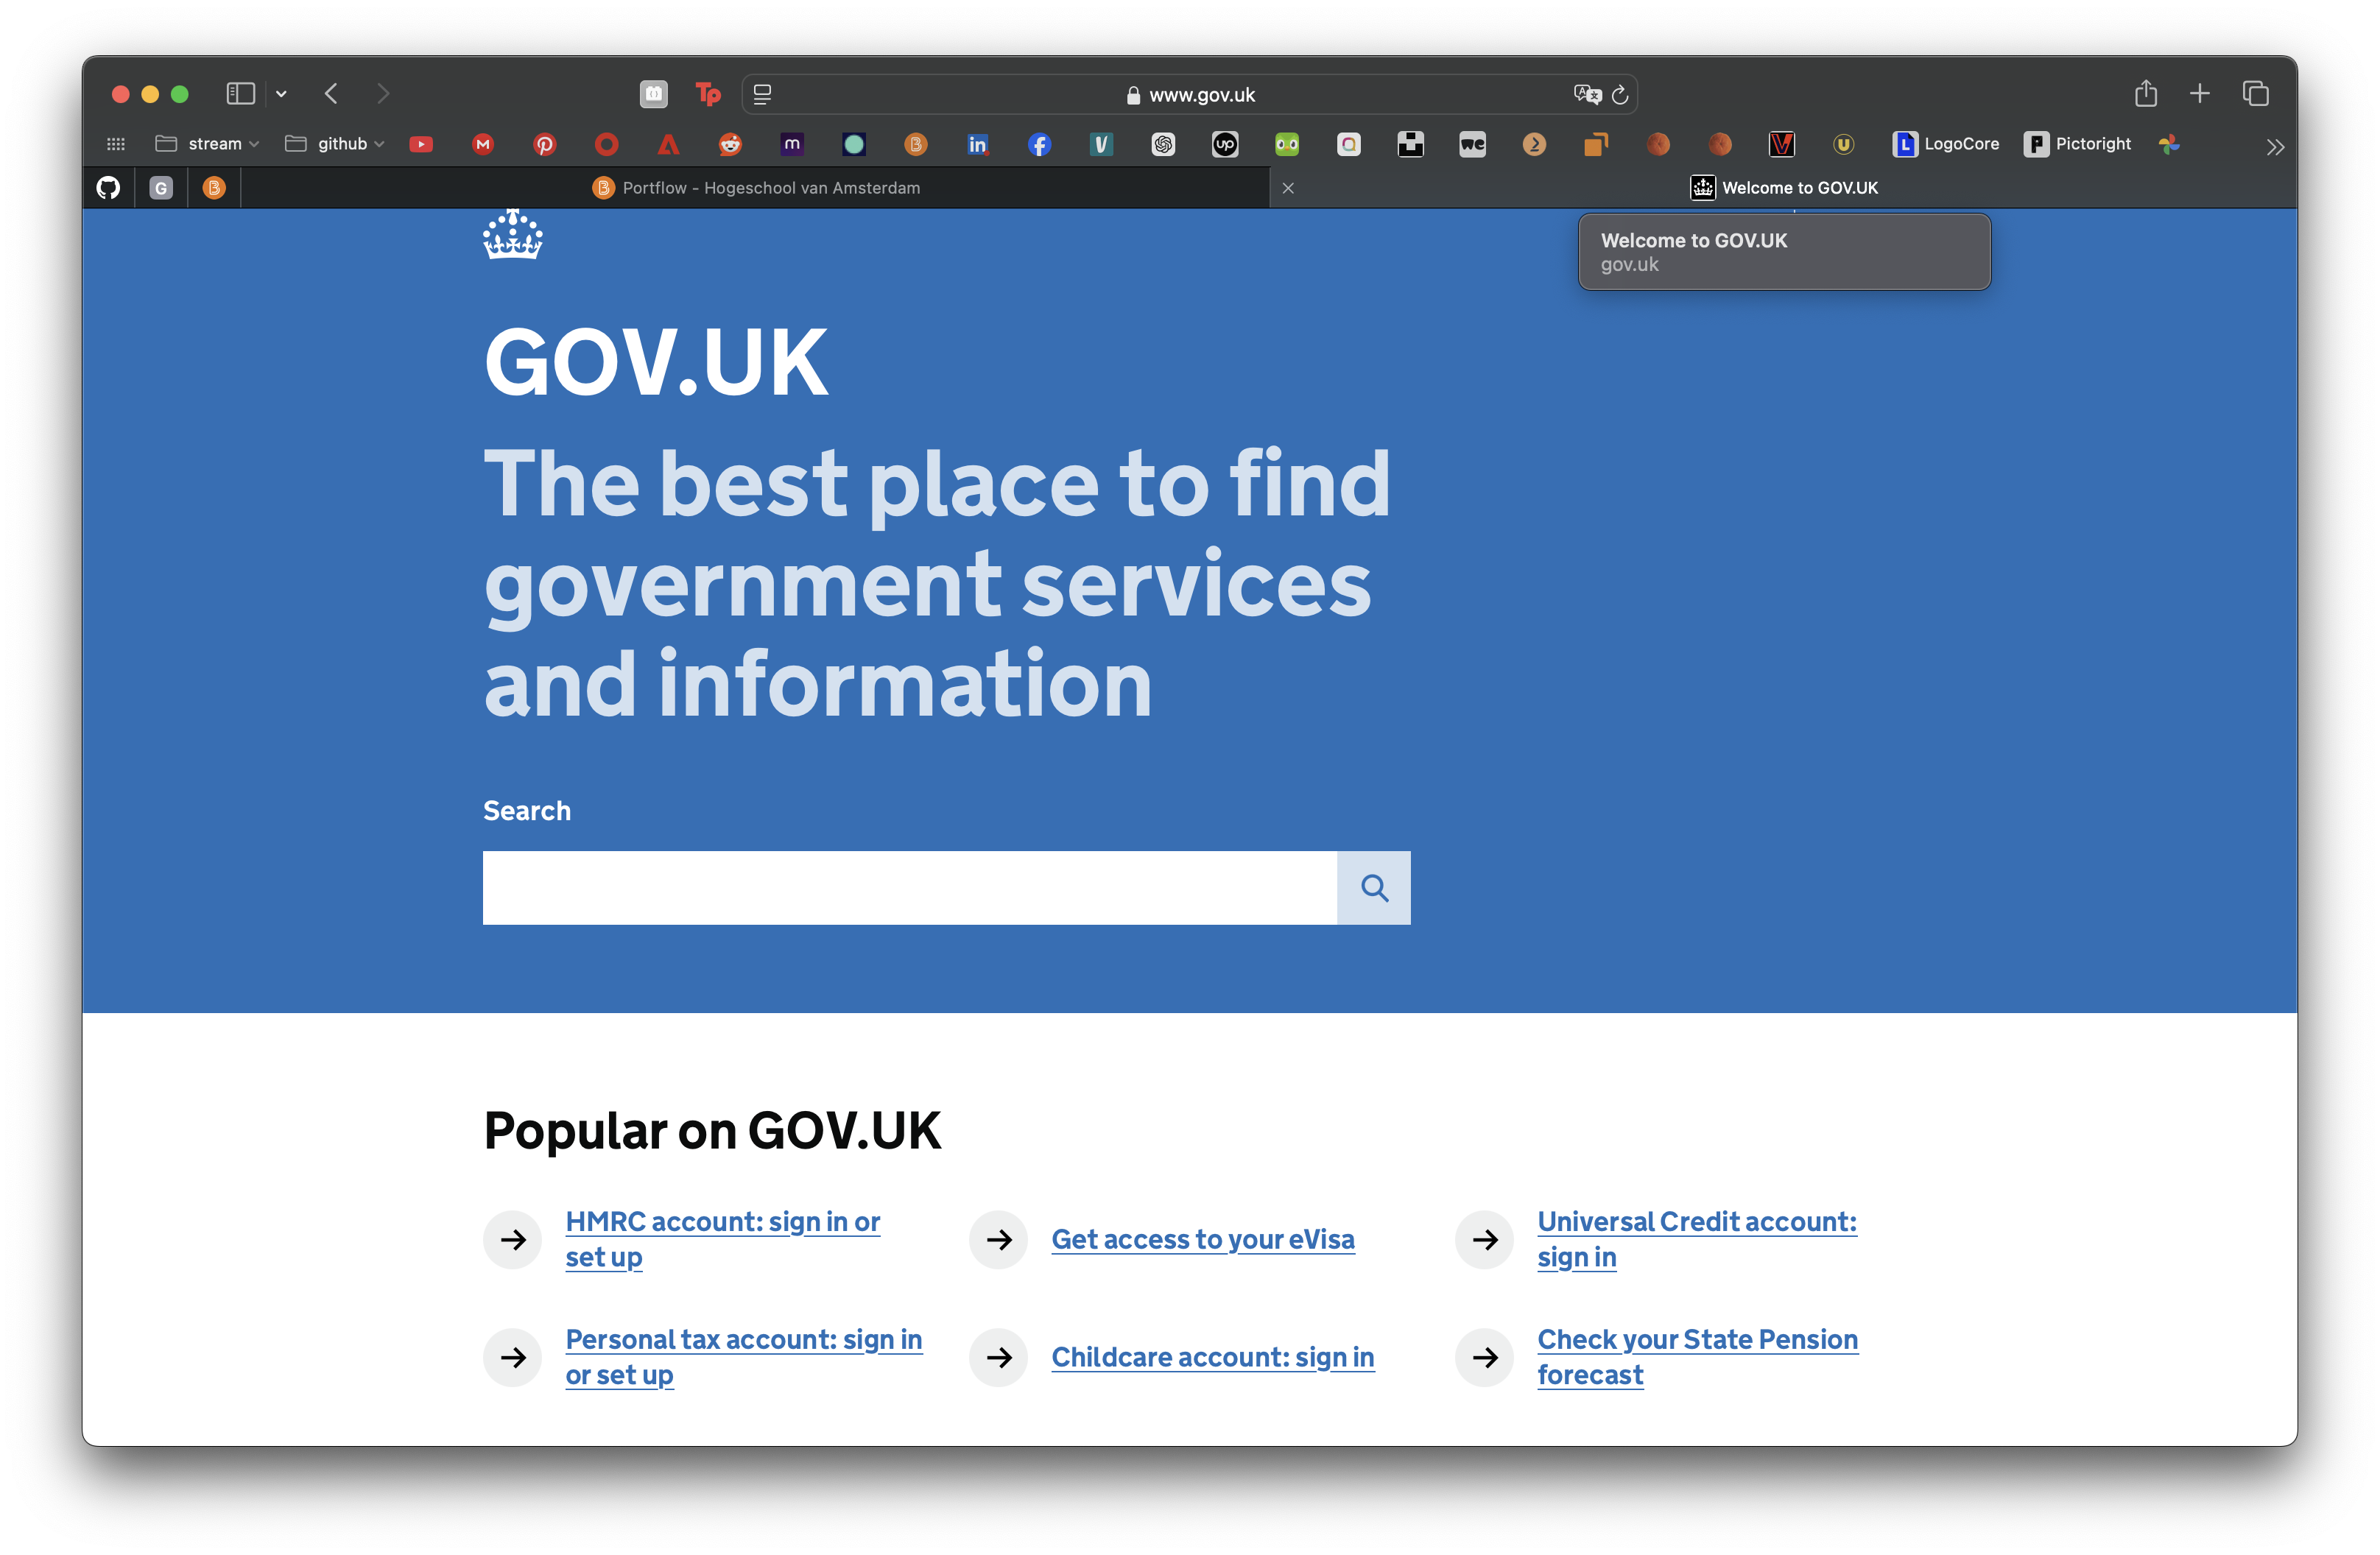This screenshot has height=1555, width=2380.
Task: Show the Reader view icon in address bar
Action: coord(762,94)
